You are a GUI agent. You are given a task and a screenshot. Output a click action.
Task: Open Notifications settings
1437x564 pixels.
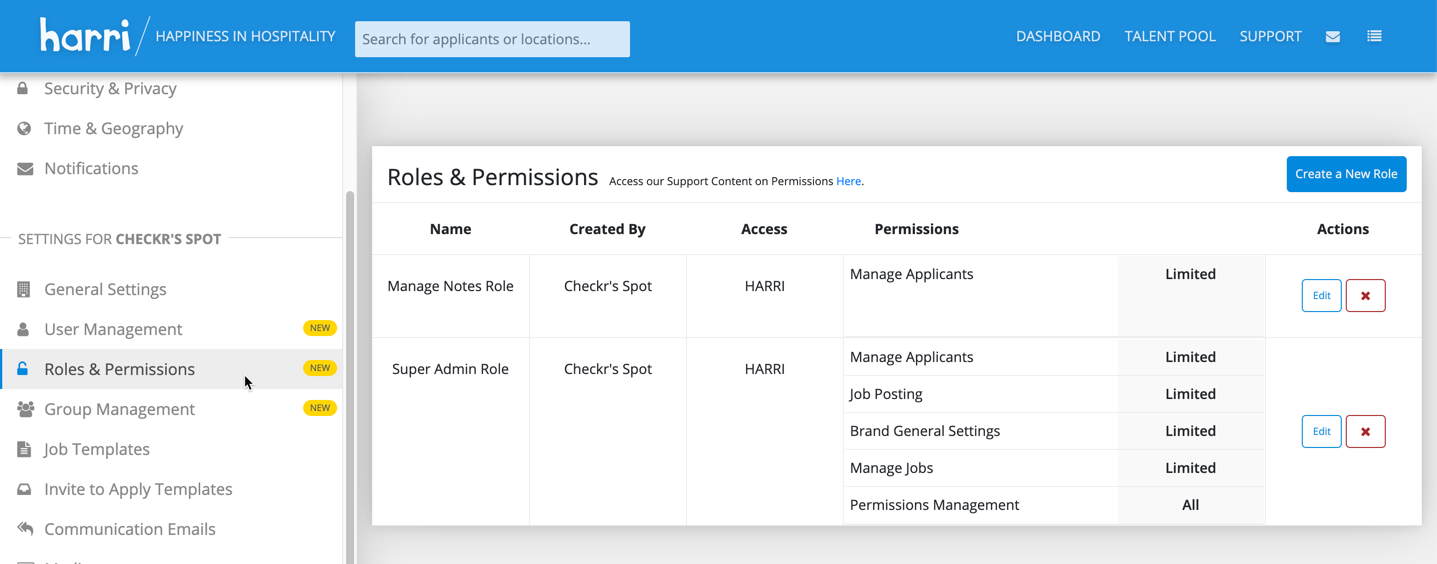pos(91,168)
